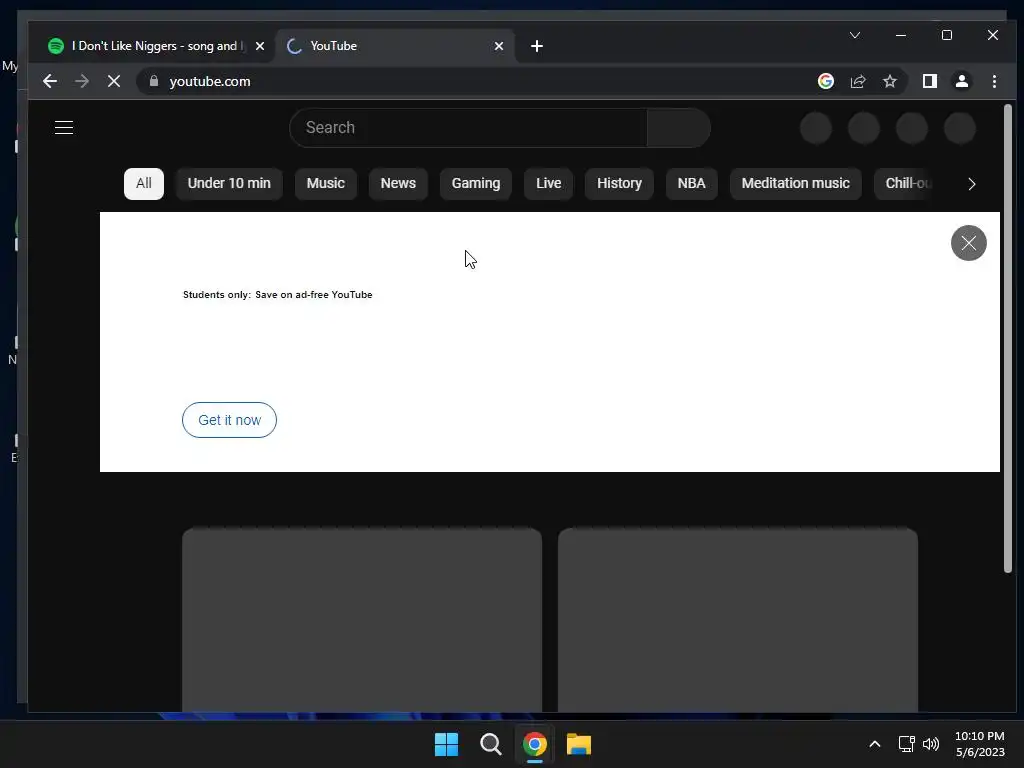This screenshot has width=1024, height=768.
Task: Open Windows taskbar search
Action: tap(490, 744)
